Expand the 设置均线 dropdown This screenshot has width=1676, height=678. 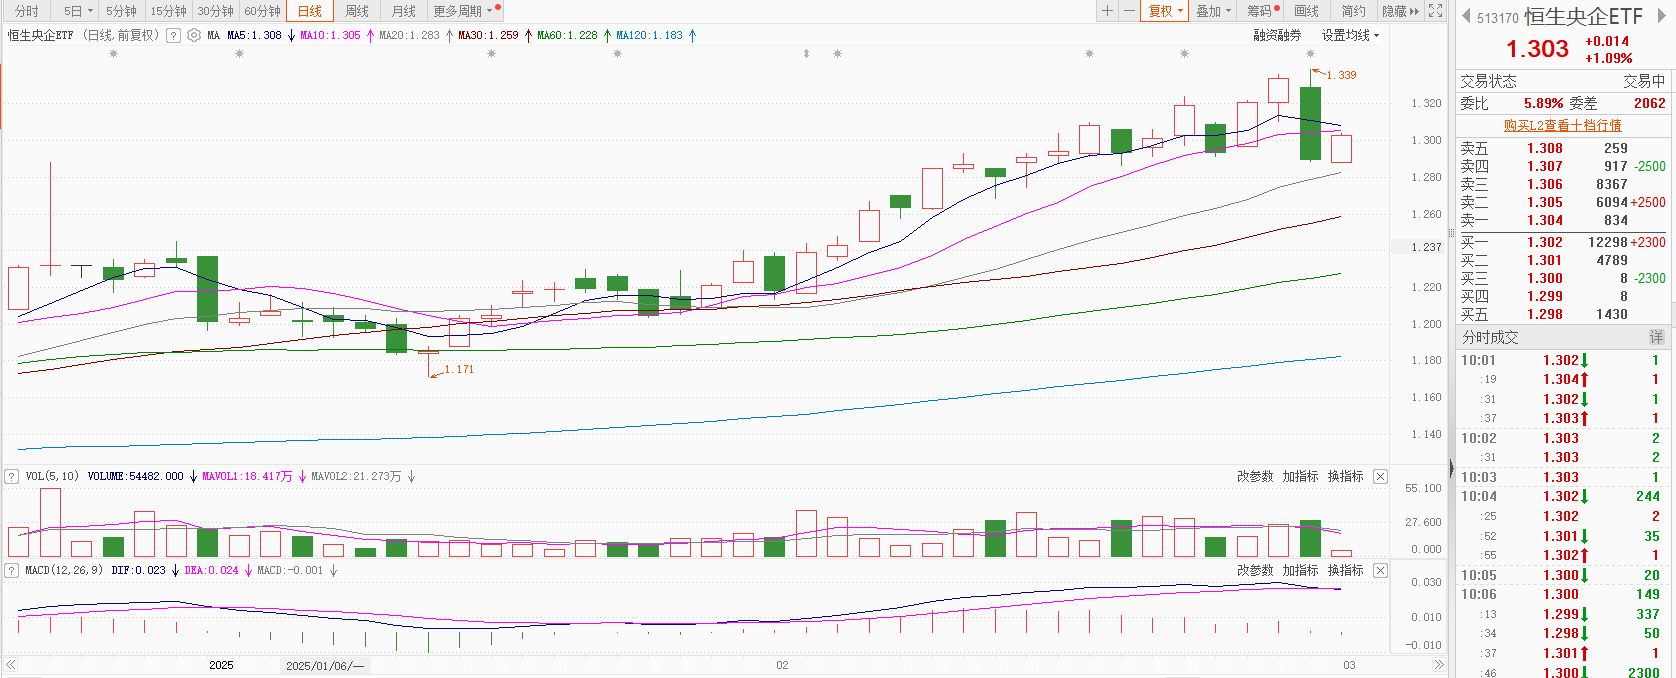point(1350,35)
